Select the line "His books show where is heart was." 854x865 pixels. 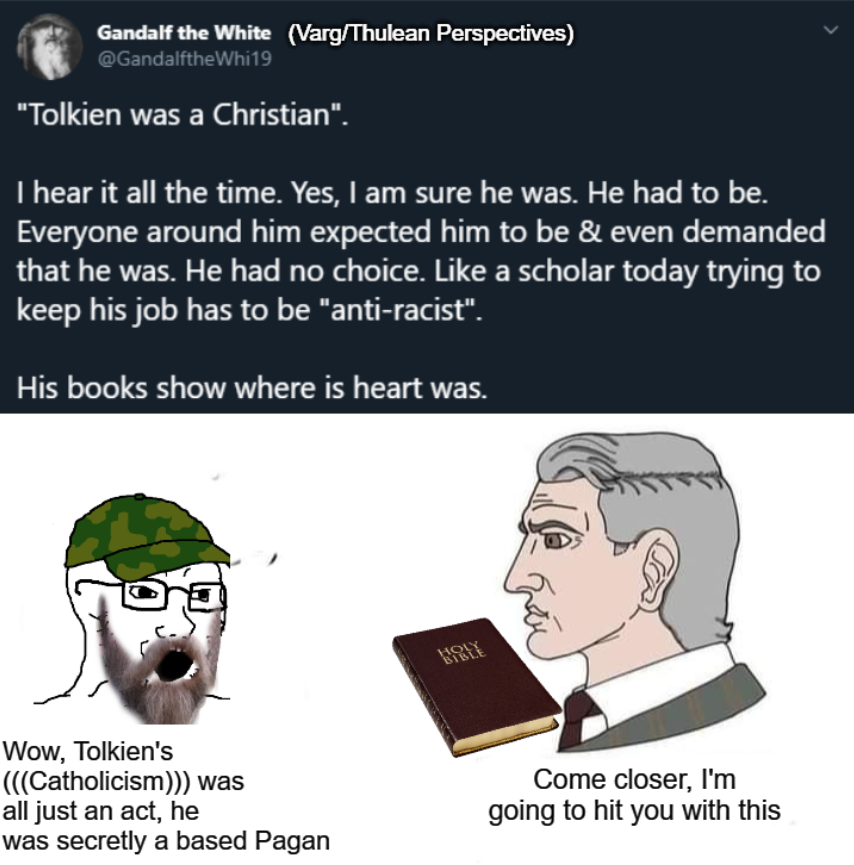pyautogui.click(x=252, y=388)
